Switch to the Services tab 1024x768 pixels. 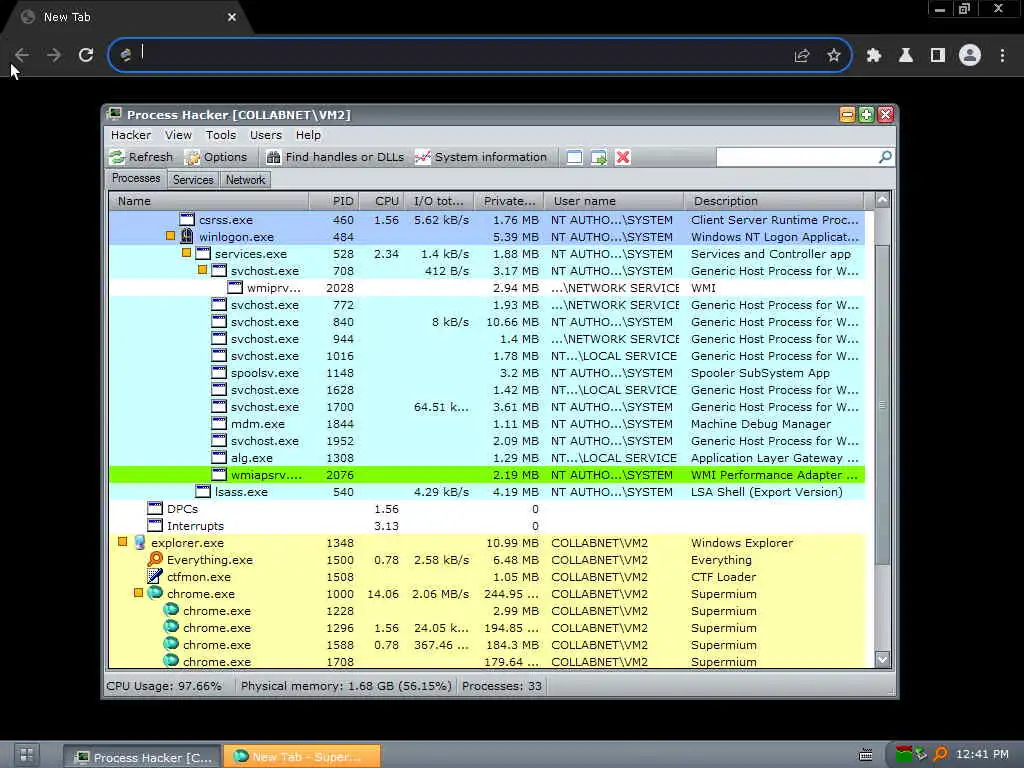193,180
